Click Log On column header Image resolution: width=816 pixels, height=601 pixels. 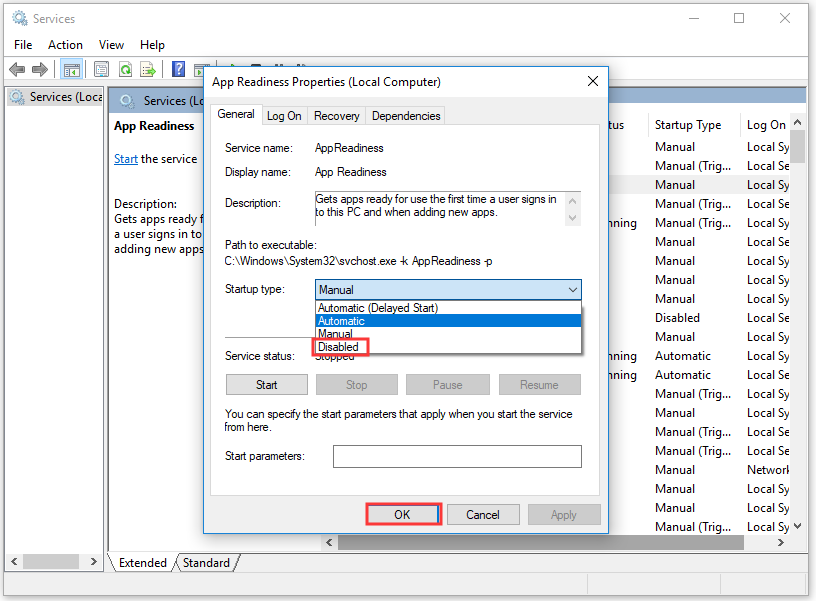click(766, 125)
